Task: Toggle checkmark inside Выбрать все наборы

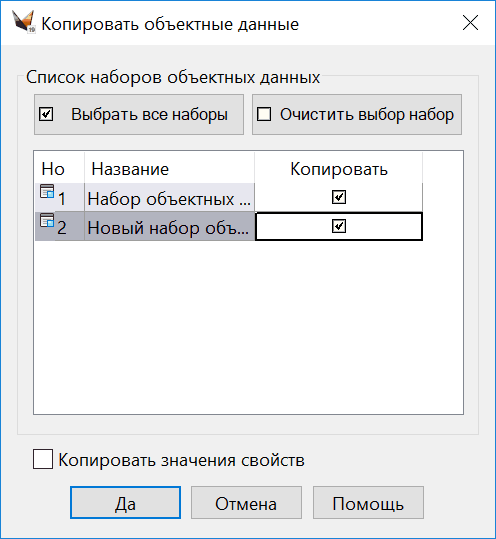Action: point(46,114)
